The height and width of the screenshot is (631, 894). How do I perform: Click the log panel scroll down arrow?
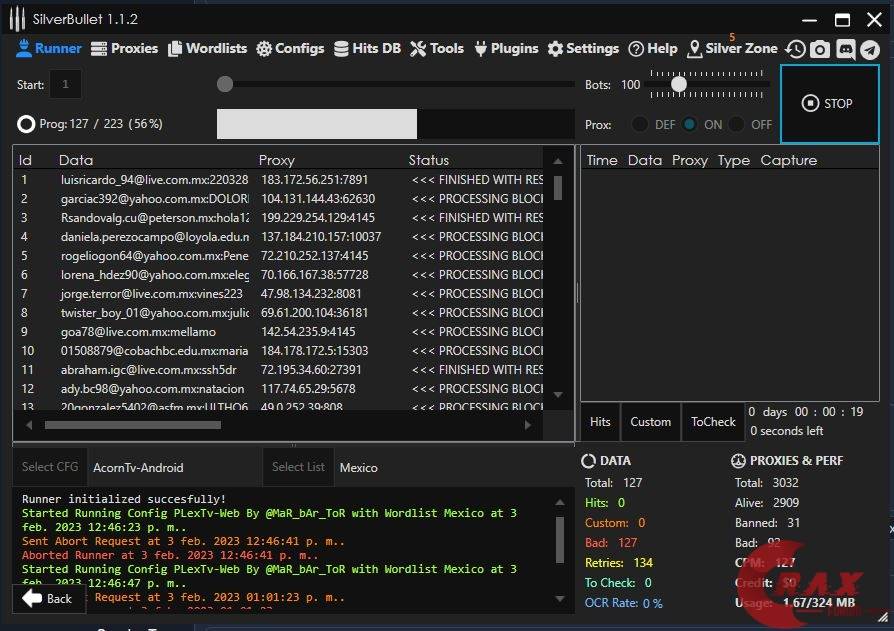[560, 599]
